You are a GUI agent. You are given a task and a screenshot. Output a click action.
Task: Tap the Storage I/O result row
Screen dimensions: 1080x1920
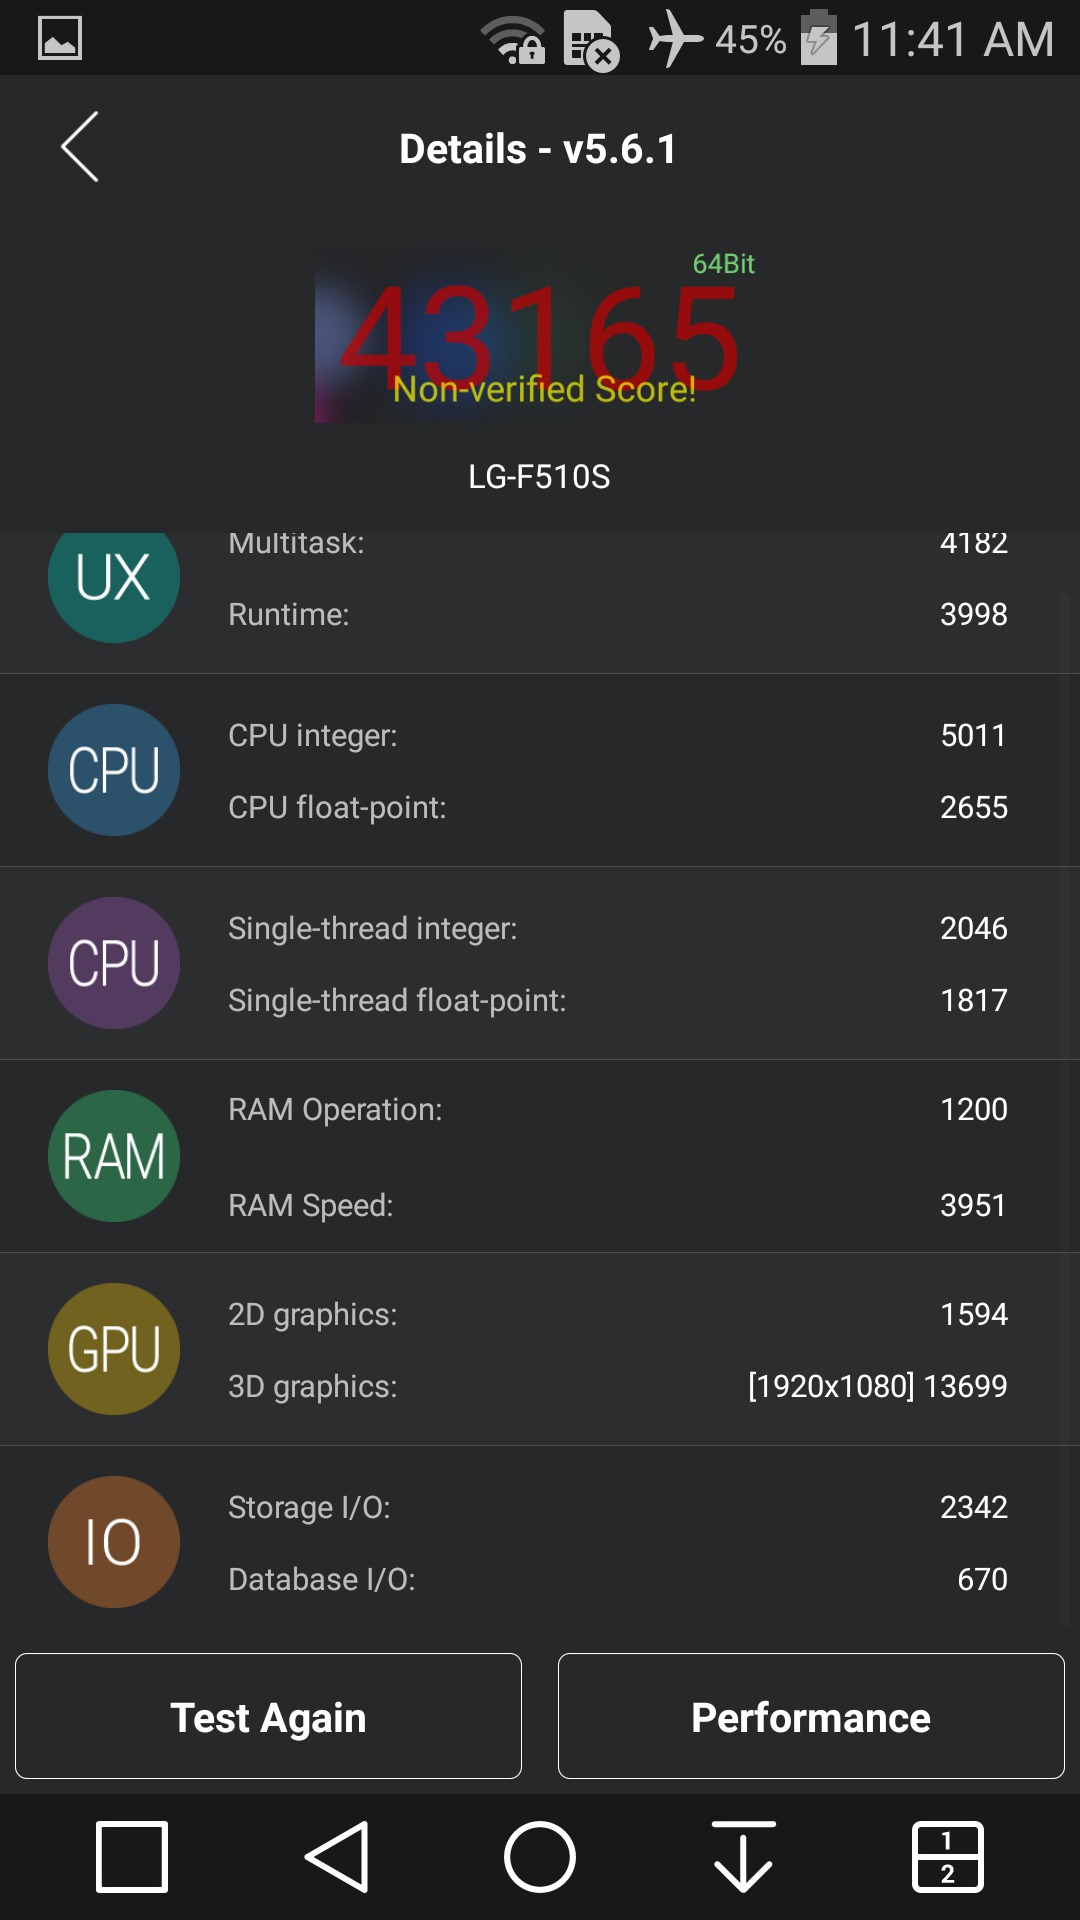coord(617,1507)
